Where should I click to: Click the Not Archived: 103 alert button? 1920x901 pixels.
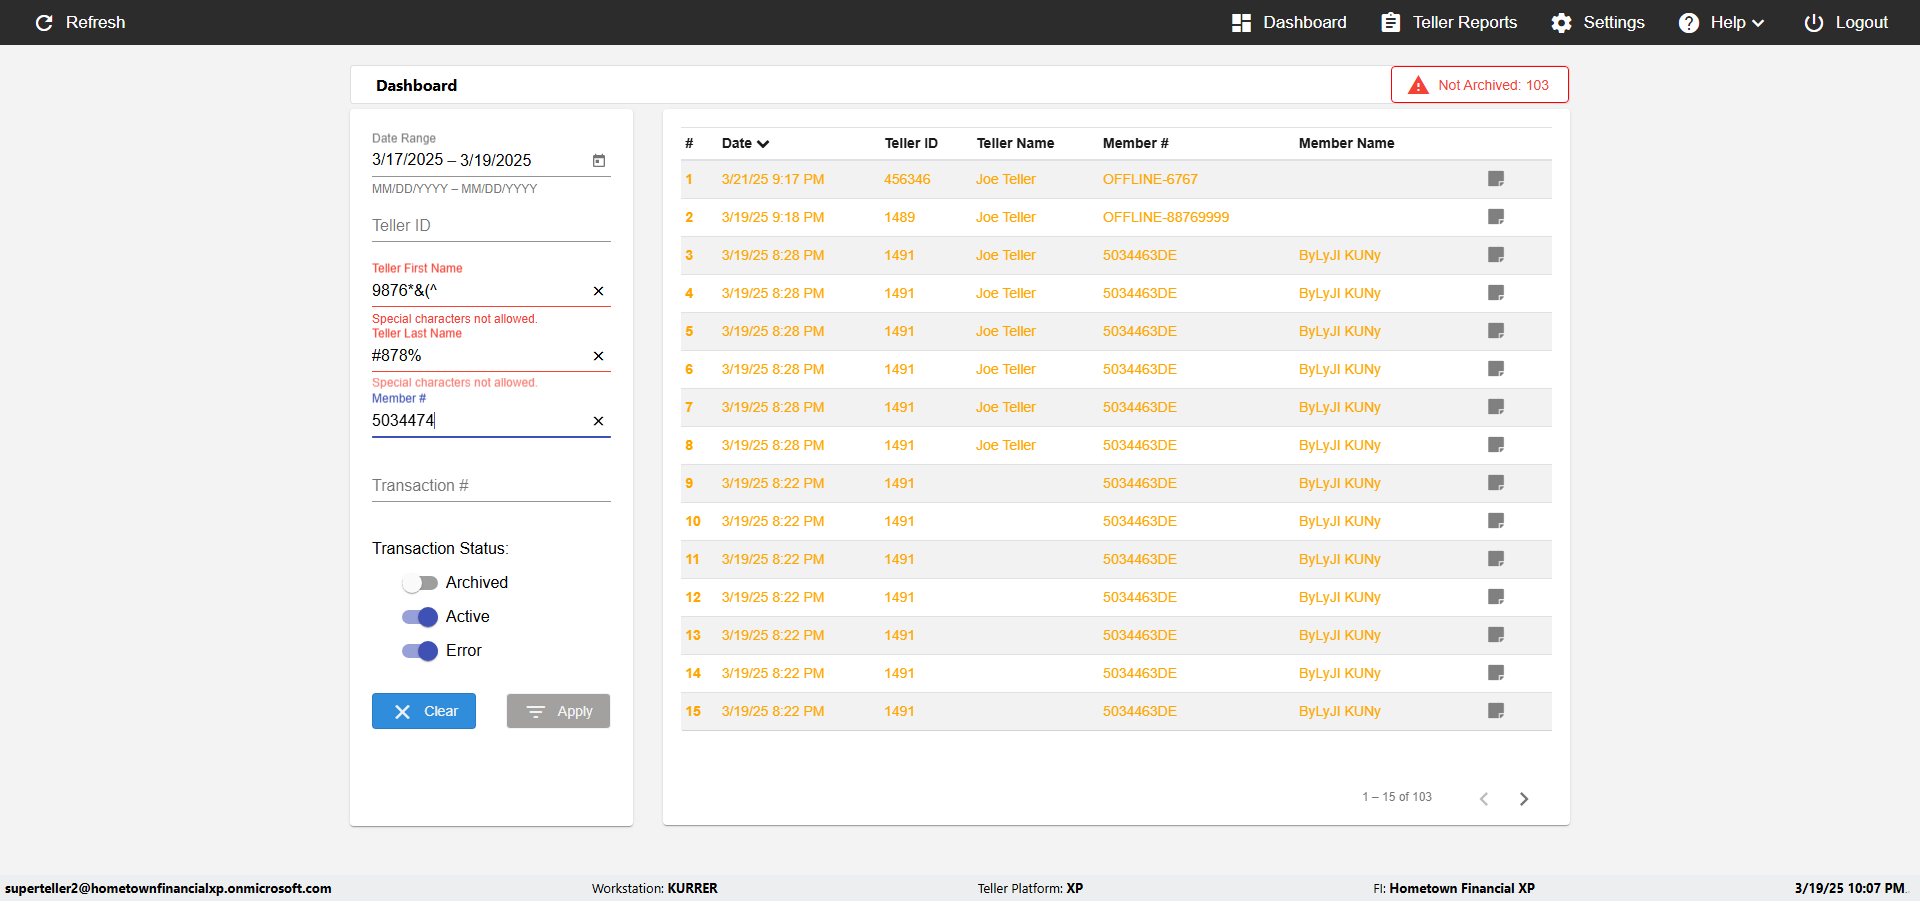(1479, 85)
